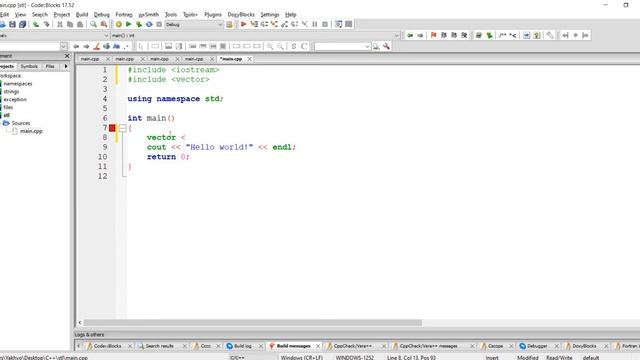The image size is (640, 360).
Task: Collapse the code fold marker on line 7
Action: [122, 128]
